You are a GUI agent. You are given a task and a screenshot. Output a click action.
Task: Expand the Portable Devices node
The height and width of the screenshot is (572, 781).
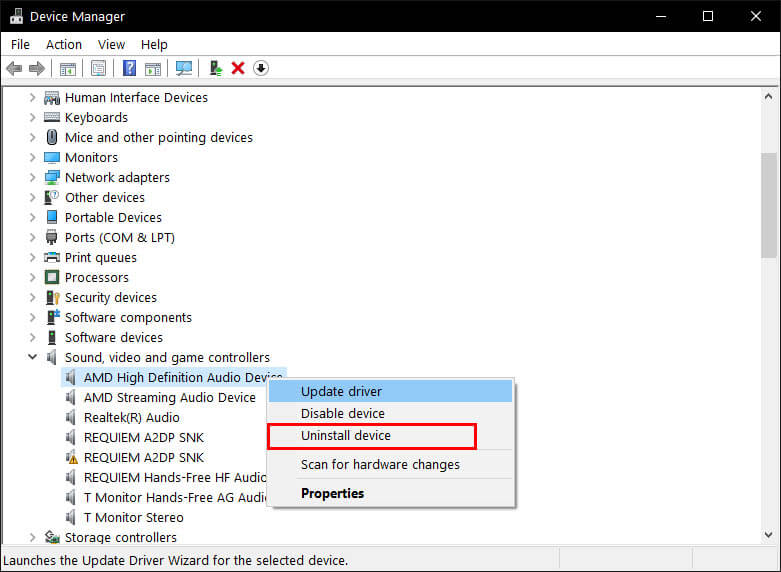[x=32, y=217]
